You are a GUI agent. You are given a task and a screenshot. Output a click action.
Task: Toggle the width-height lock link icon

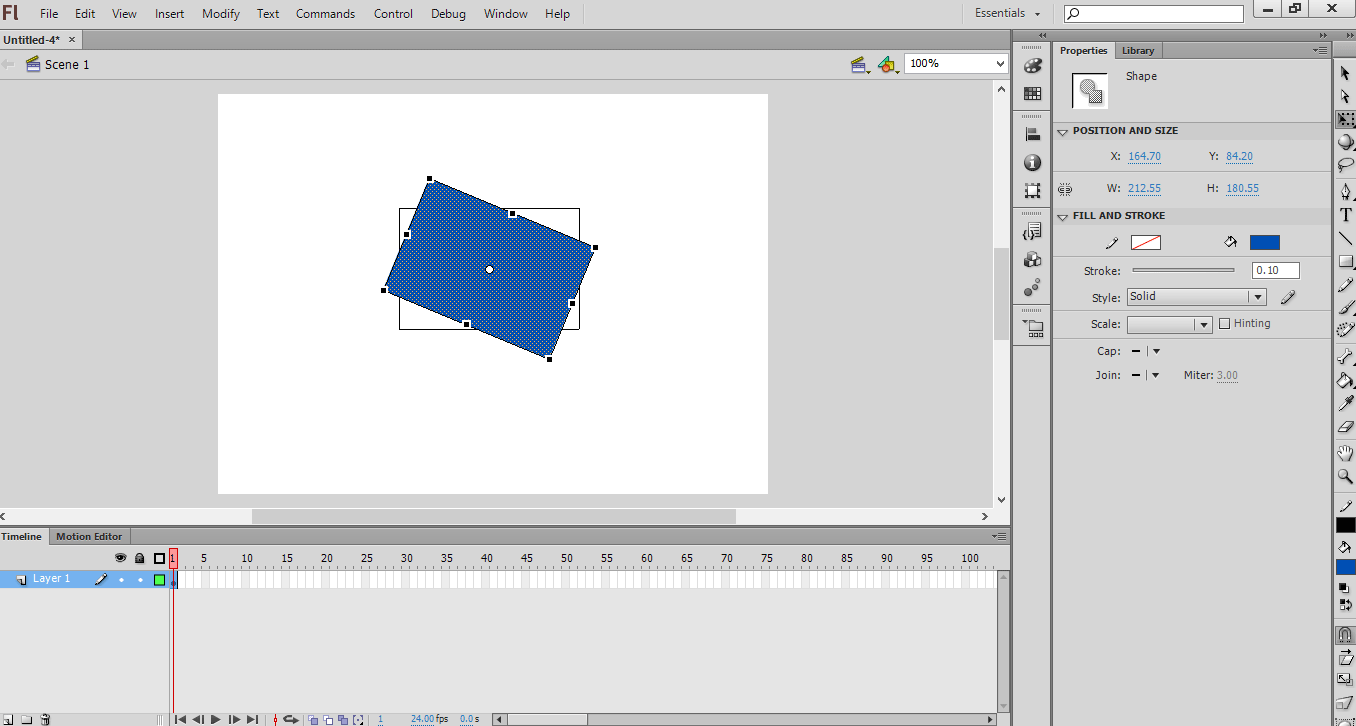pos(1065,189)
